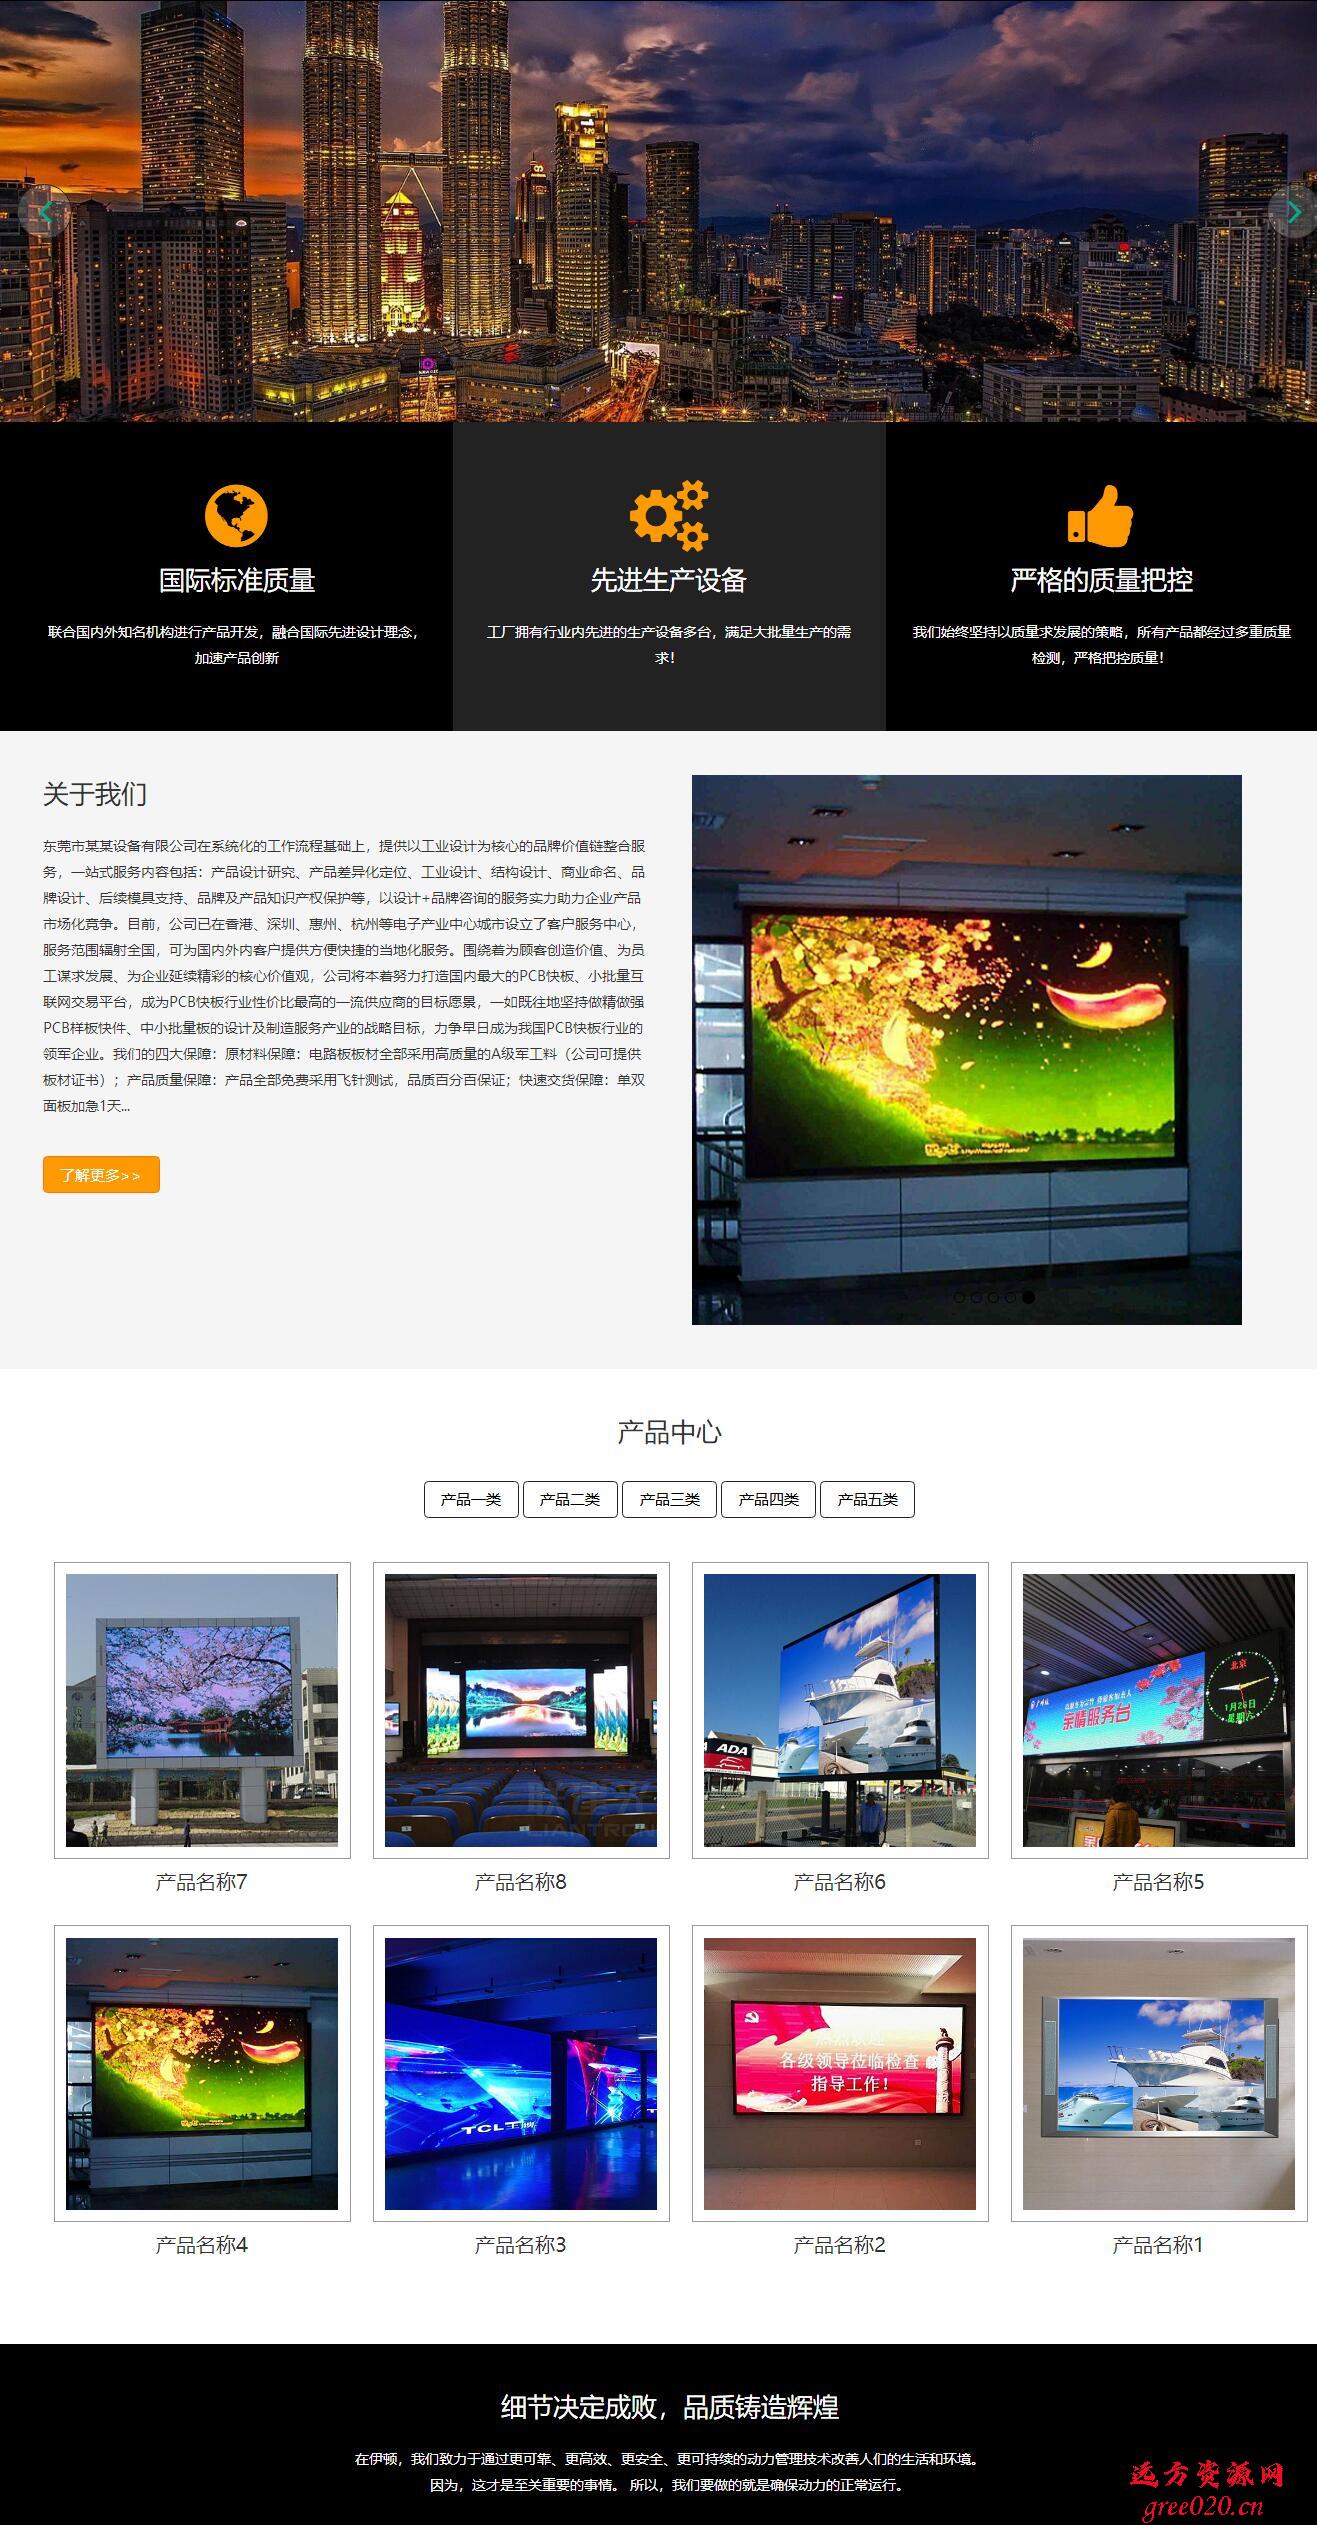Select the first carousel dot on the About image
This screenshot has height=2525, width=1317.
coord(959,1297)
